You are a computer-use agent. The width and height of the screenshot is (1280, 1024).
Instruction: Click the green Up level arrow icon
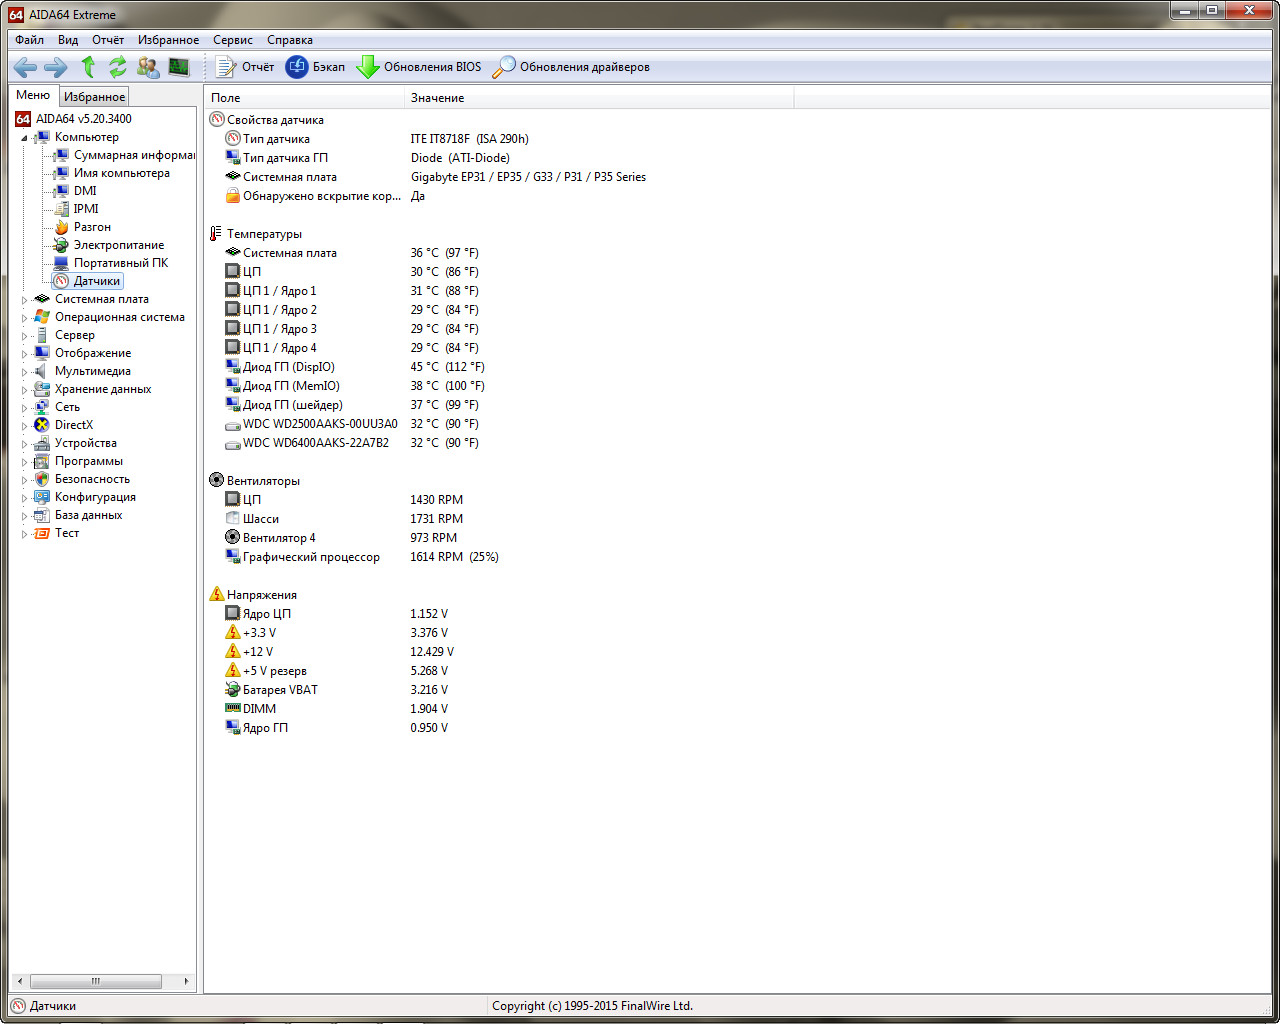88,67
